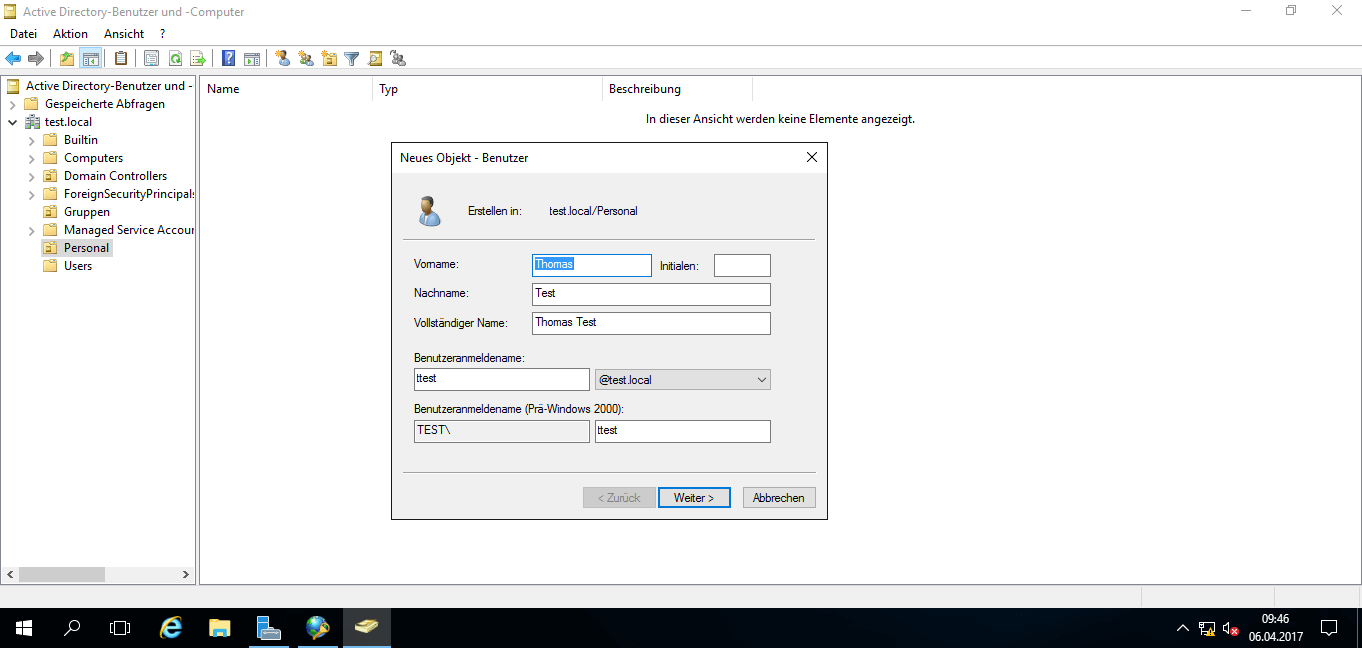The image size is (1362, 648).
Task: Click the globe icon in taskbar
Action: (x=317, y=628)
